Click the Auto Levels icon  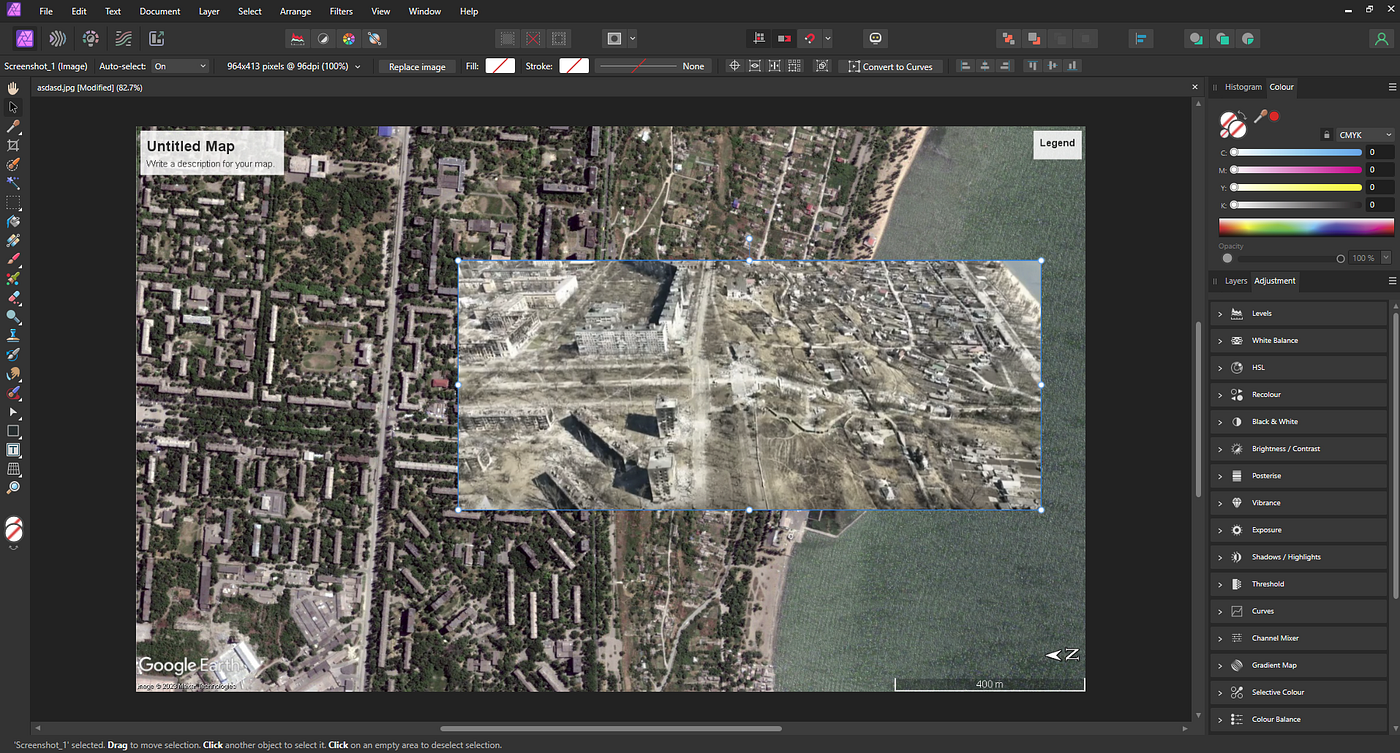pyautogui.click(x=297, y=39)
